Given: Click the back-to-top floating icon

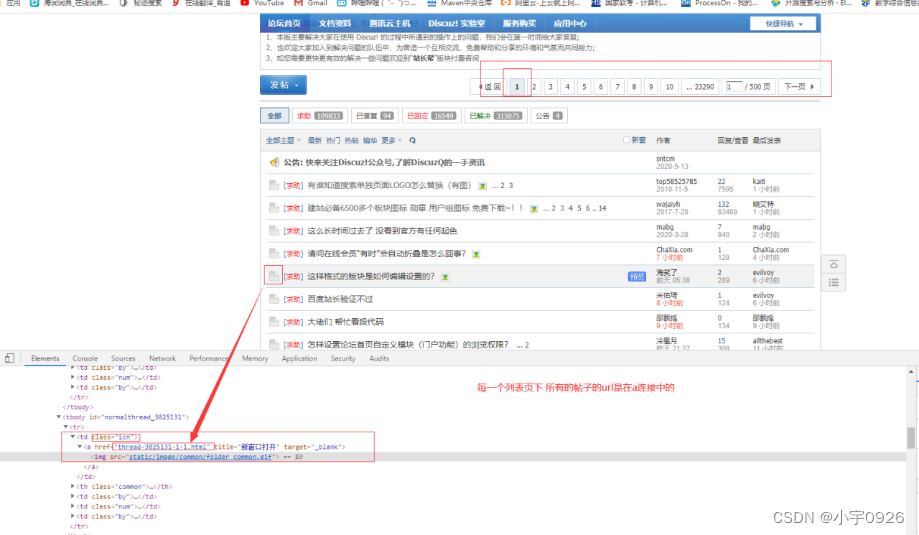Looking at the screenshot, I should (x=833, y=265).
